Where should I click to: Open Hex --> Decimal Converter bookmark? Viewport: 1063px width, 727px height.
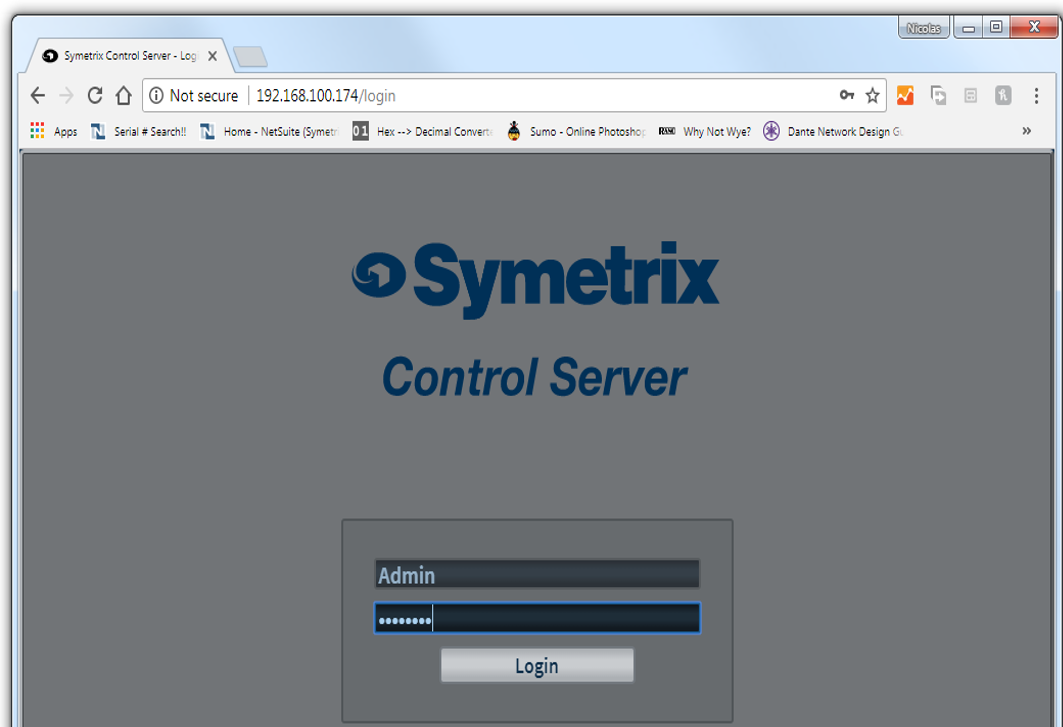422,132
